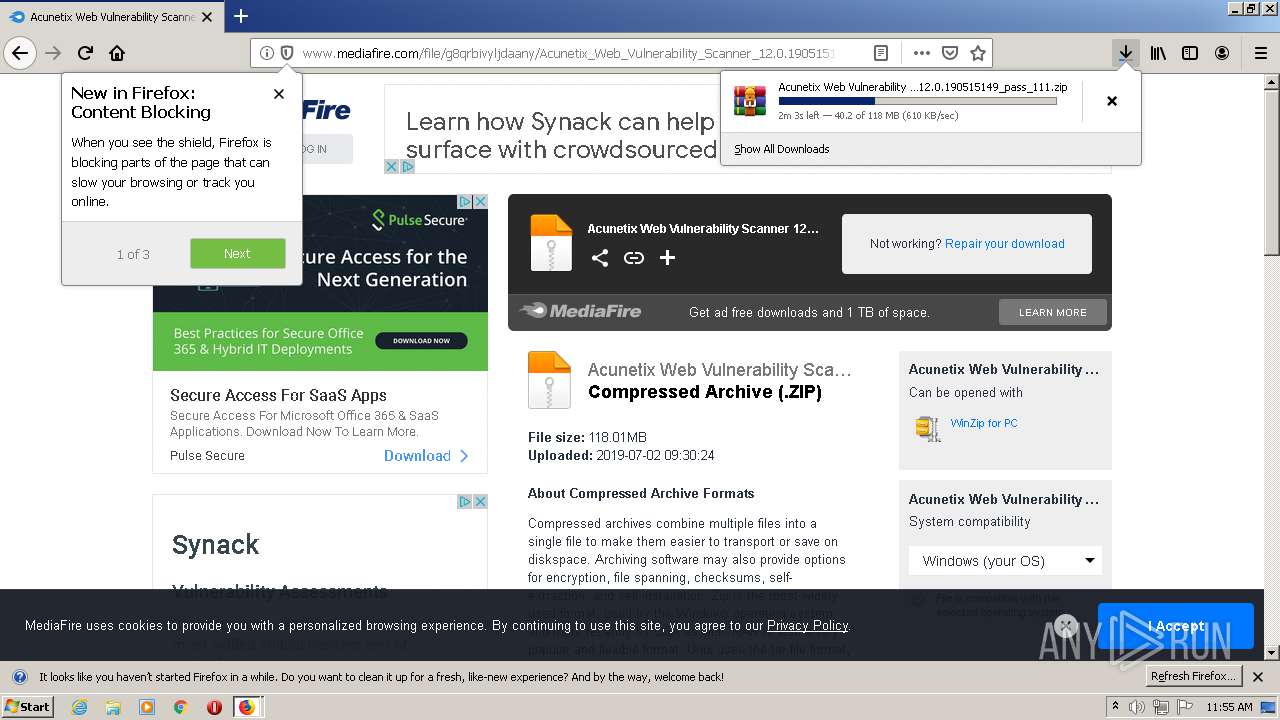Click the system tray volume icon
Viewport: 1280px width, 720px height.
point(1137,707)
